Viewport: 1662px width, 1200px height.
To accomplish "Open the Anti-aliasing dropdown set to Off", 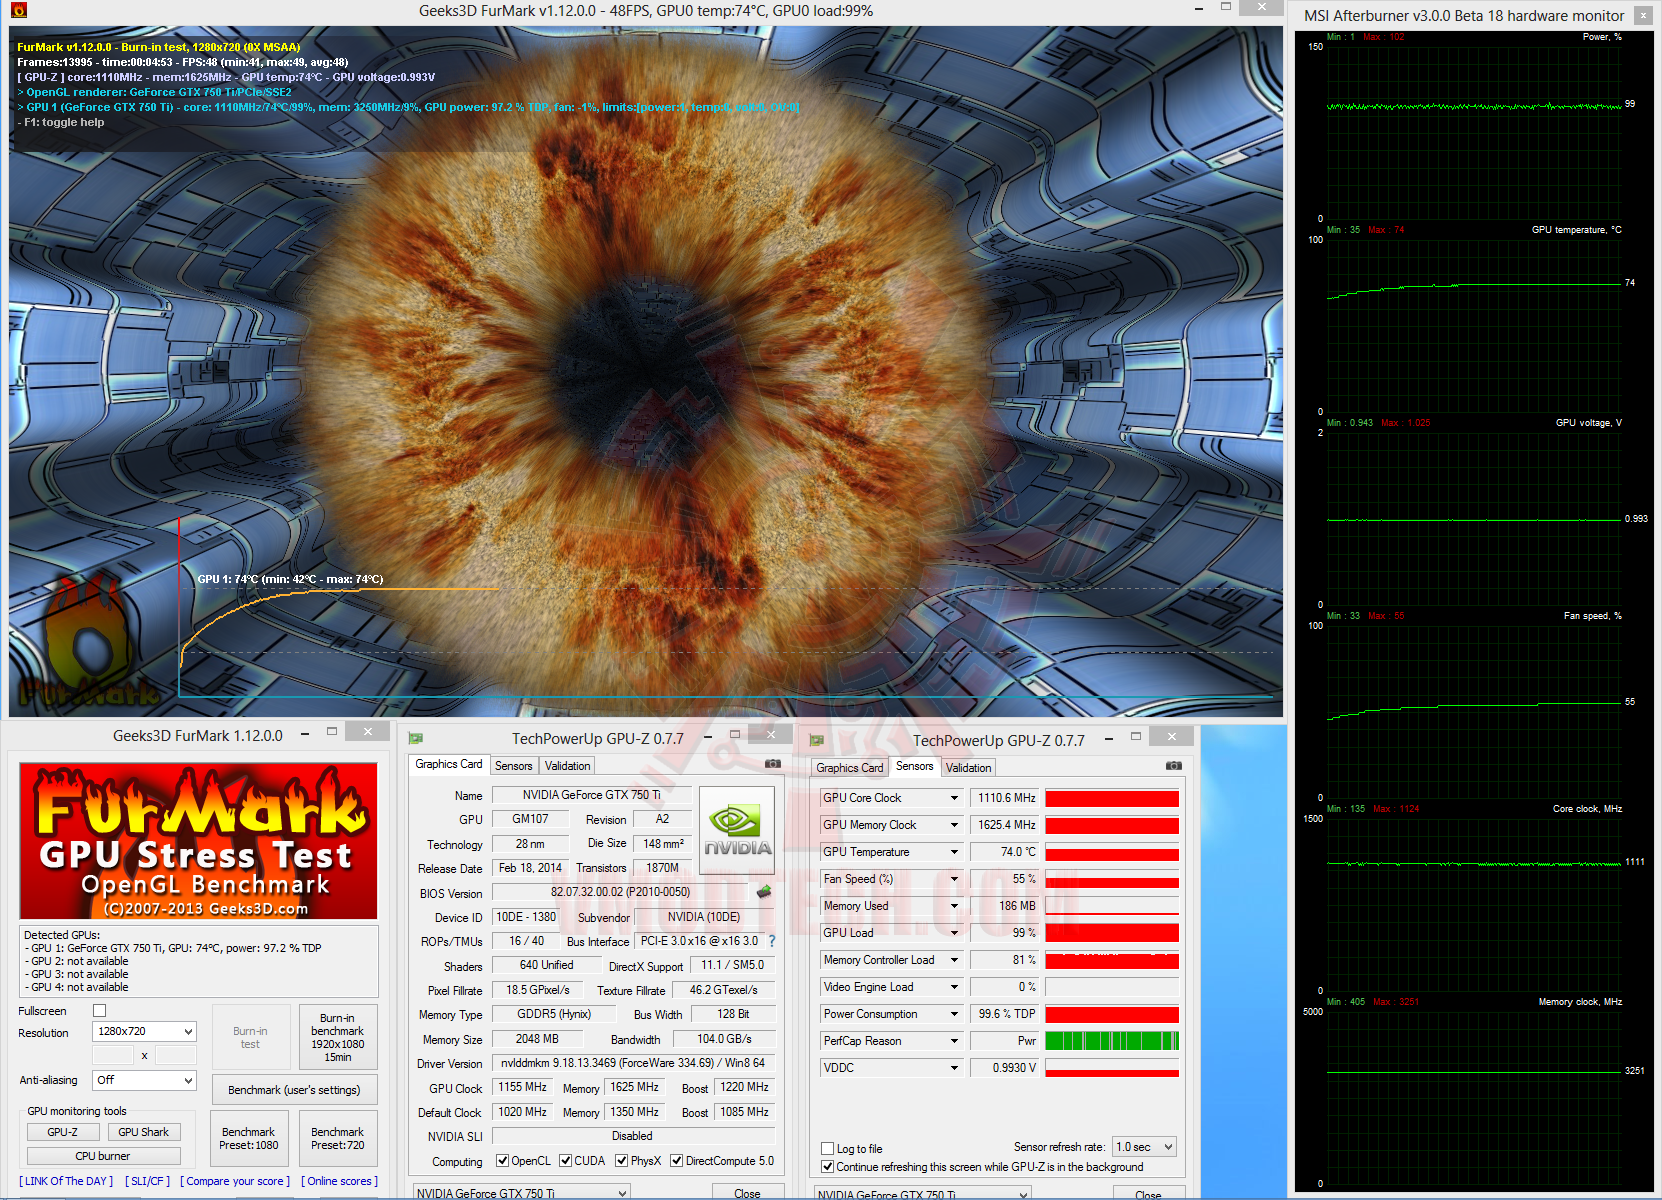I will pyautogui.click(x=145, y=1080).
